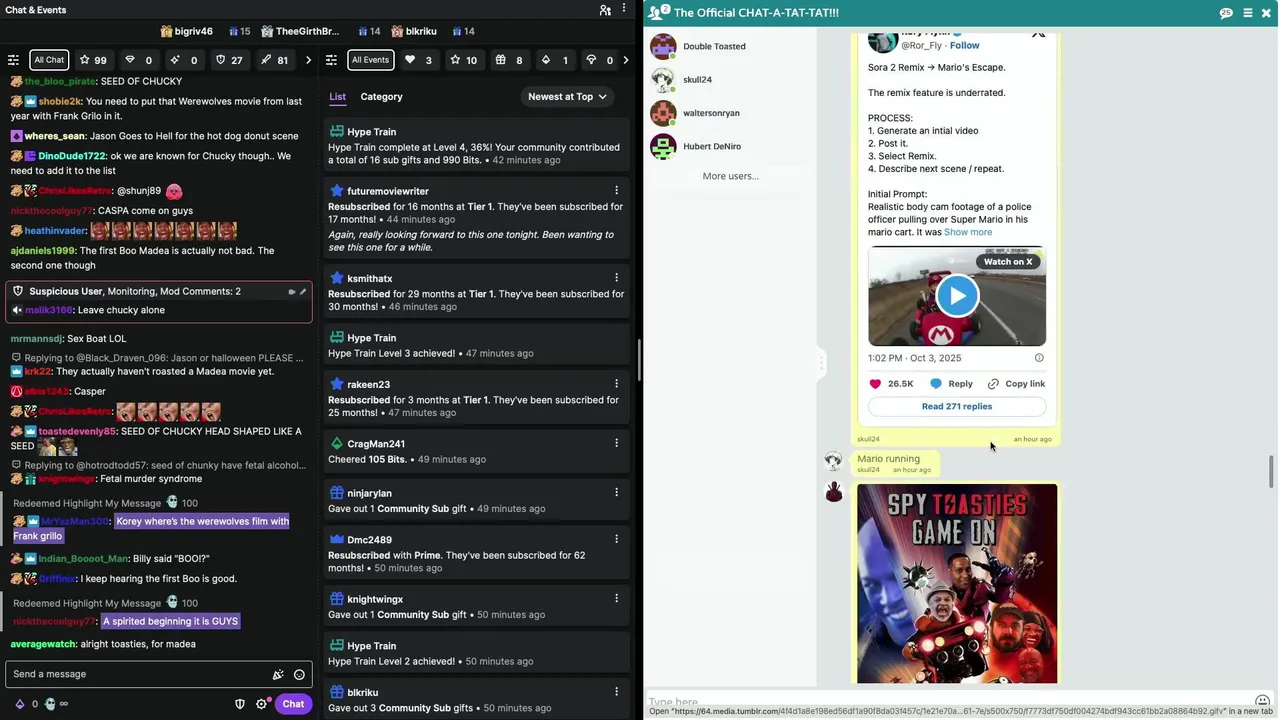This screenshot has height=720, width=1280.
Task: Filter chat by shield count 27
Action: point(229,60)
